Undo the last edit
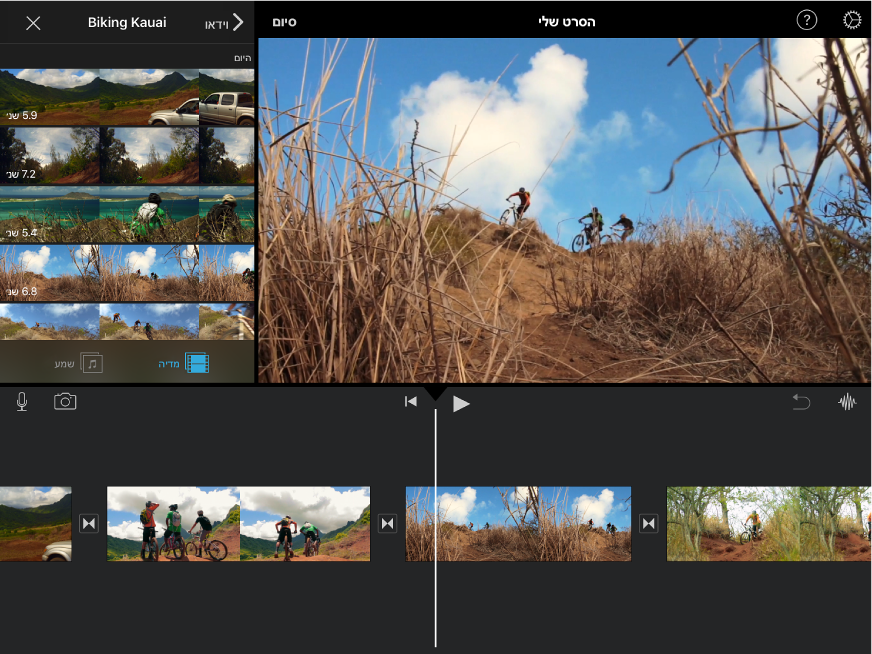This screenshot has width=872, height=654. point(801,402)
